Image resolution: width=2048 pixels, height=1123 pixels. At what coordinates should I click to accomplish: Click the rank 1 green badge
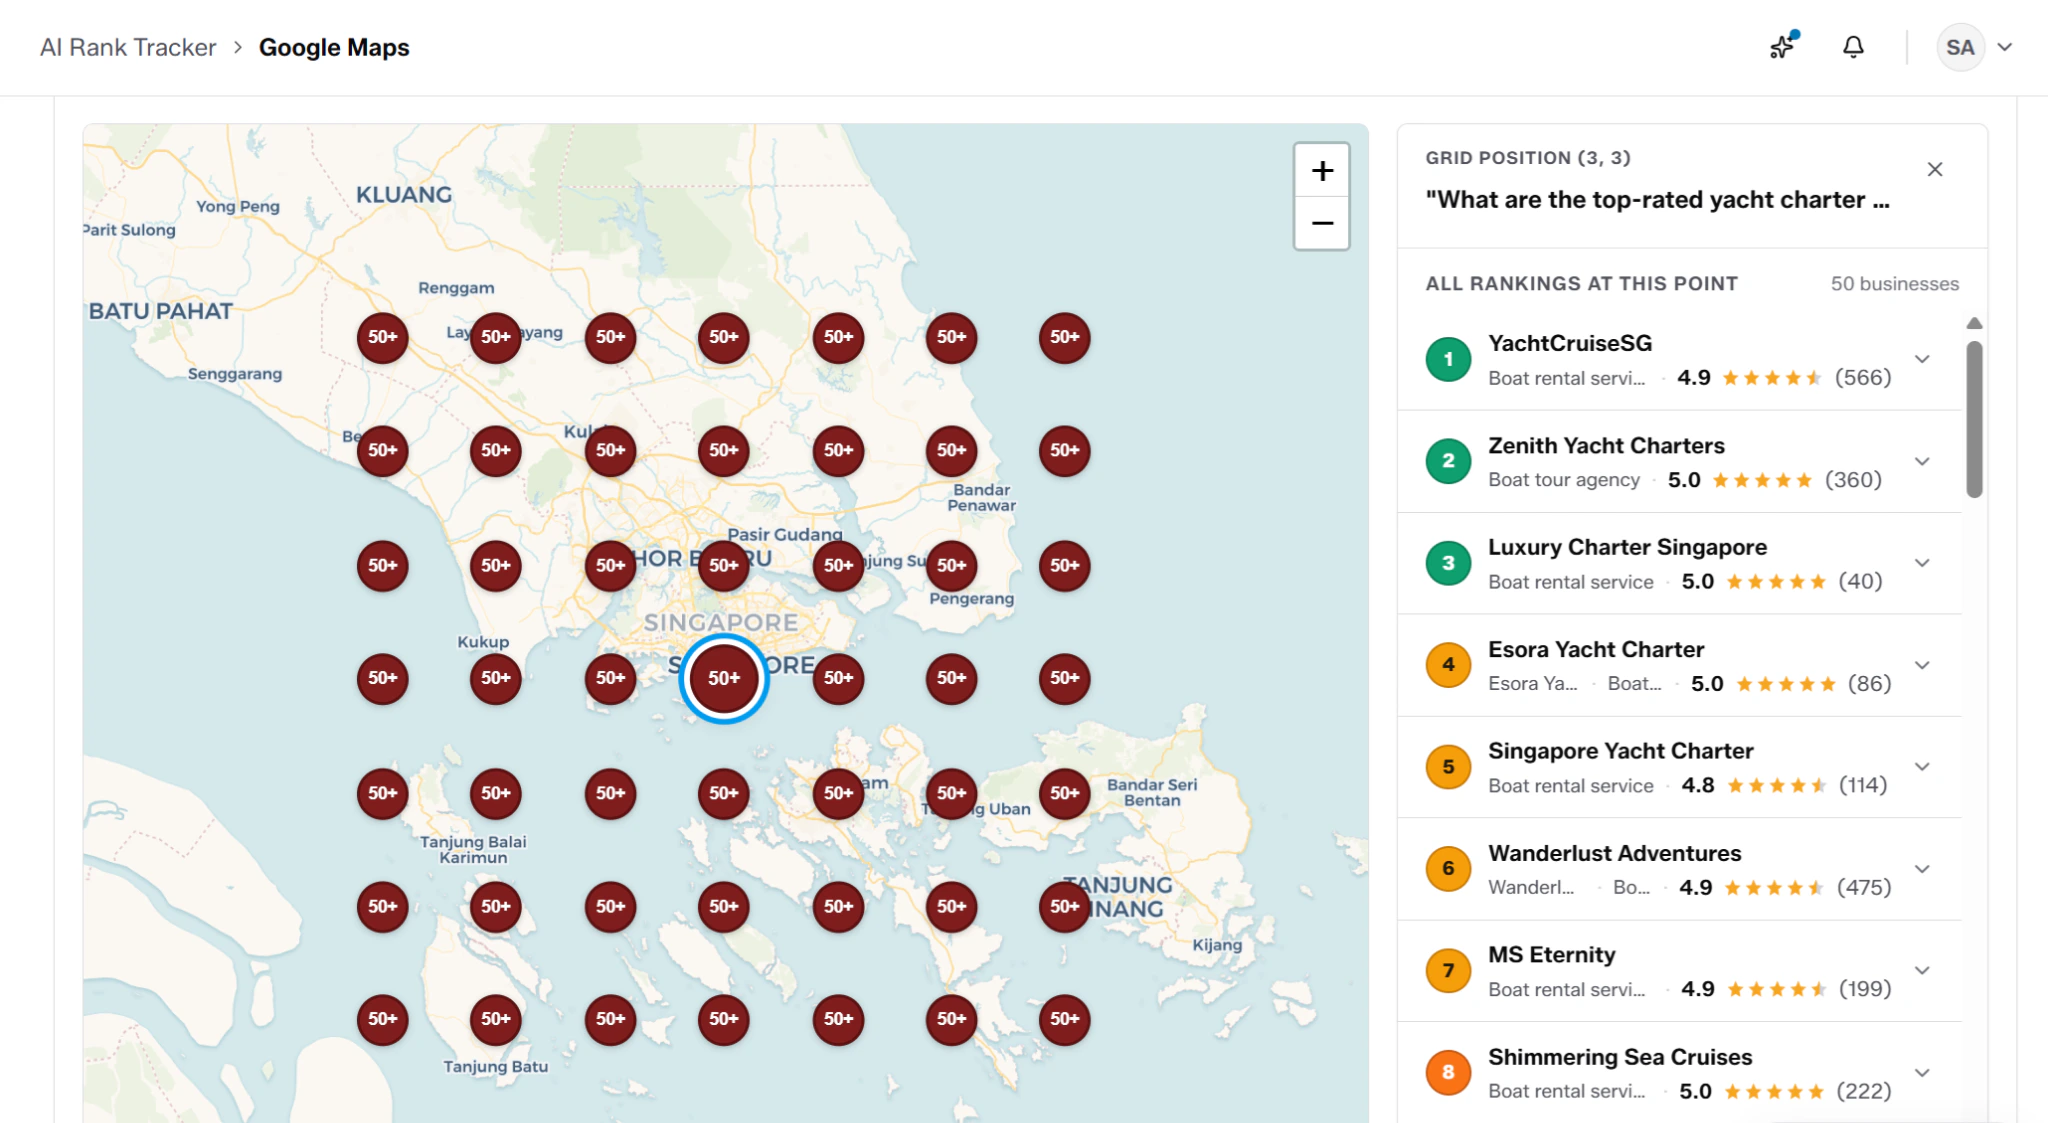(1448, 359)
